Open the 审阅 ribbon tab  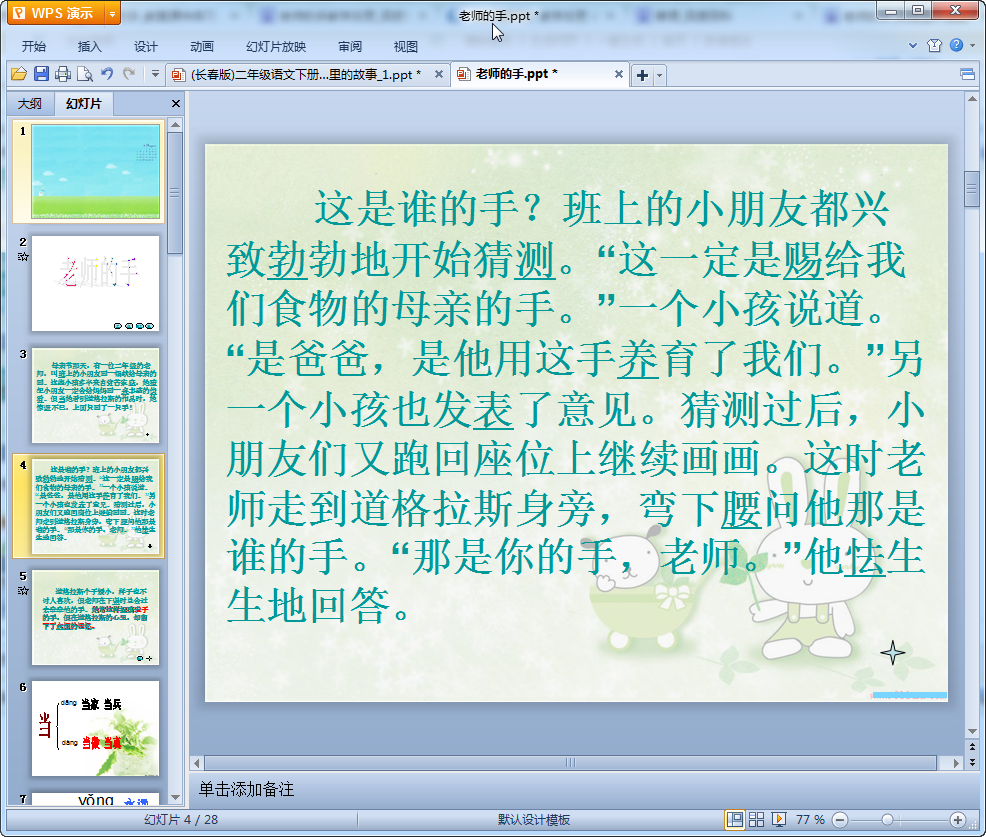click(x=350, y=47)
